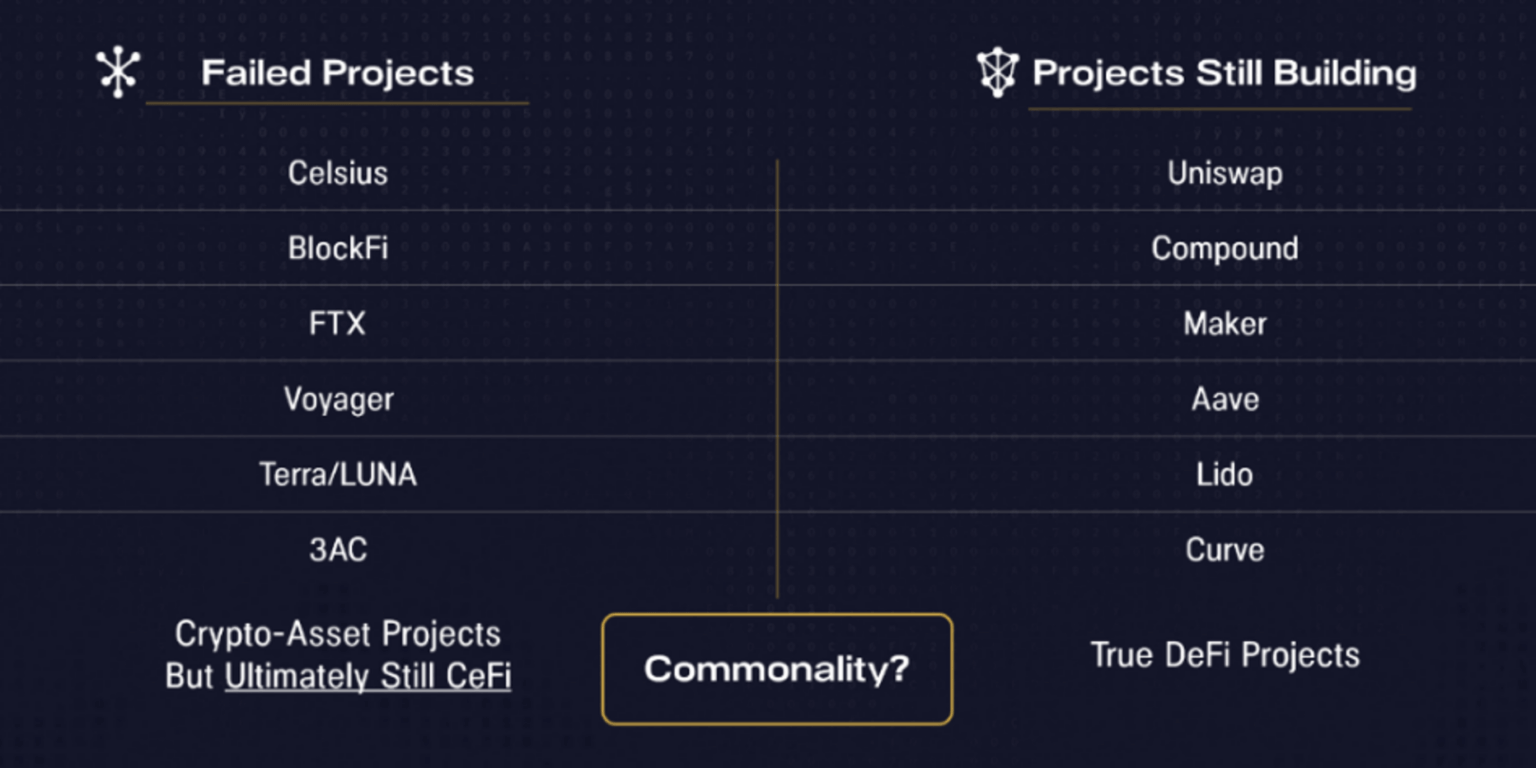Select the Lido entry
This screenshot has width=1536, height=768.
(x=1225, y=474)
